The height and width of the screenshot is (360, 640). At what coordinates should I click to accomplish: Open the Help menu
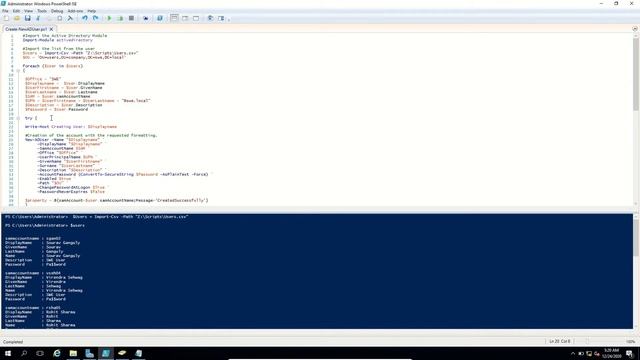pos(91,11)
